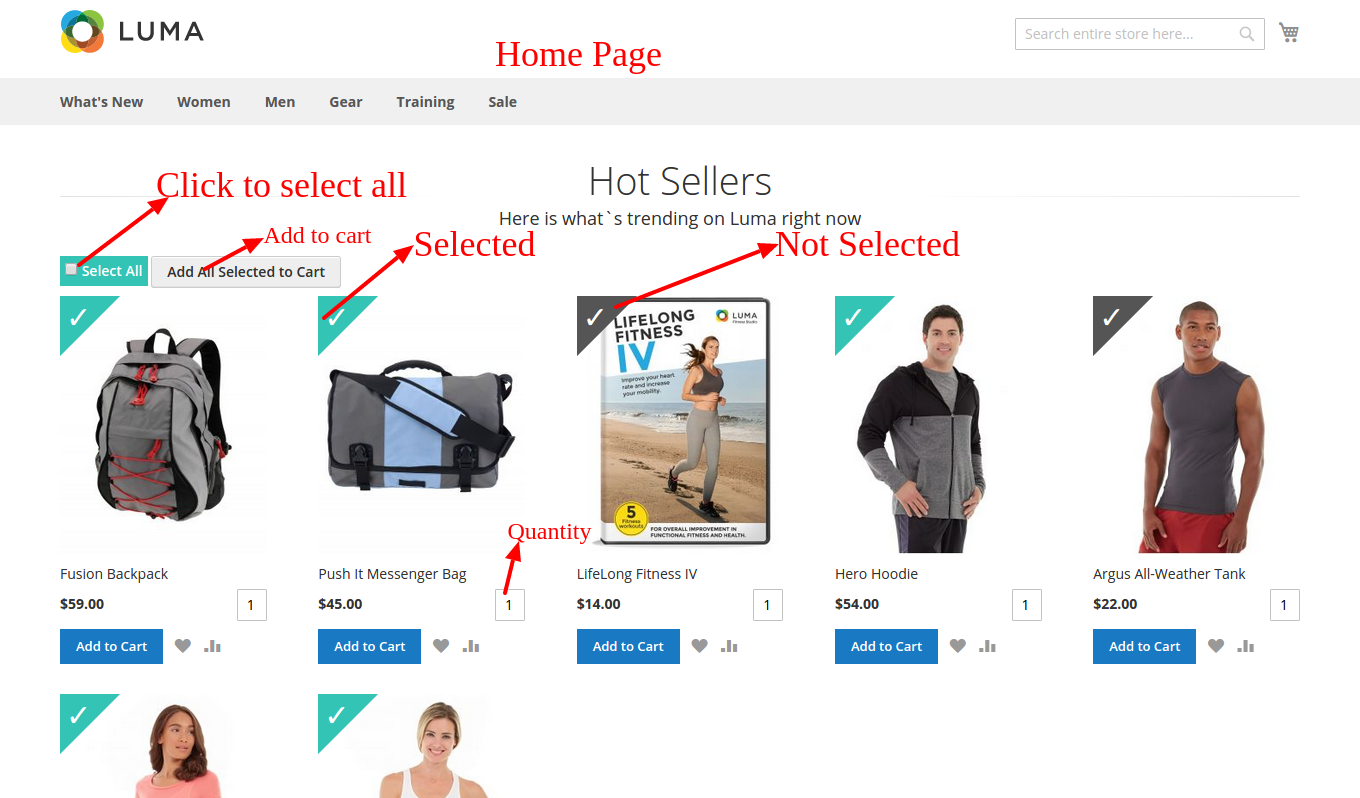Deselect the Fusion Backpack corner checkmark
This screenshot has width=1360, height=798.
click(78, 317)
